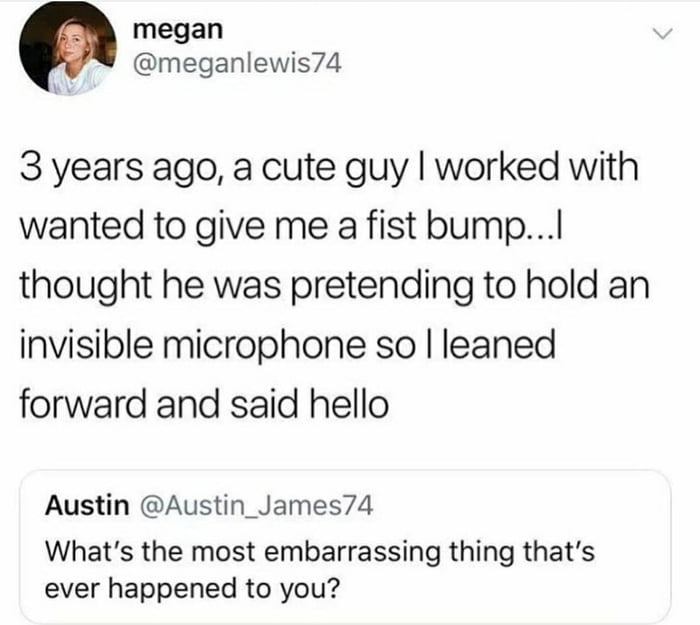Click the word 'embarrassing' in quoted tweet
This screenshot has height=625, width=700.
(x=352, y=552)
